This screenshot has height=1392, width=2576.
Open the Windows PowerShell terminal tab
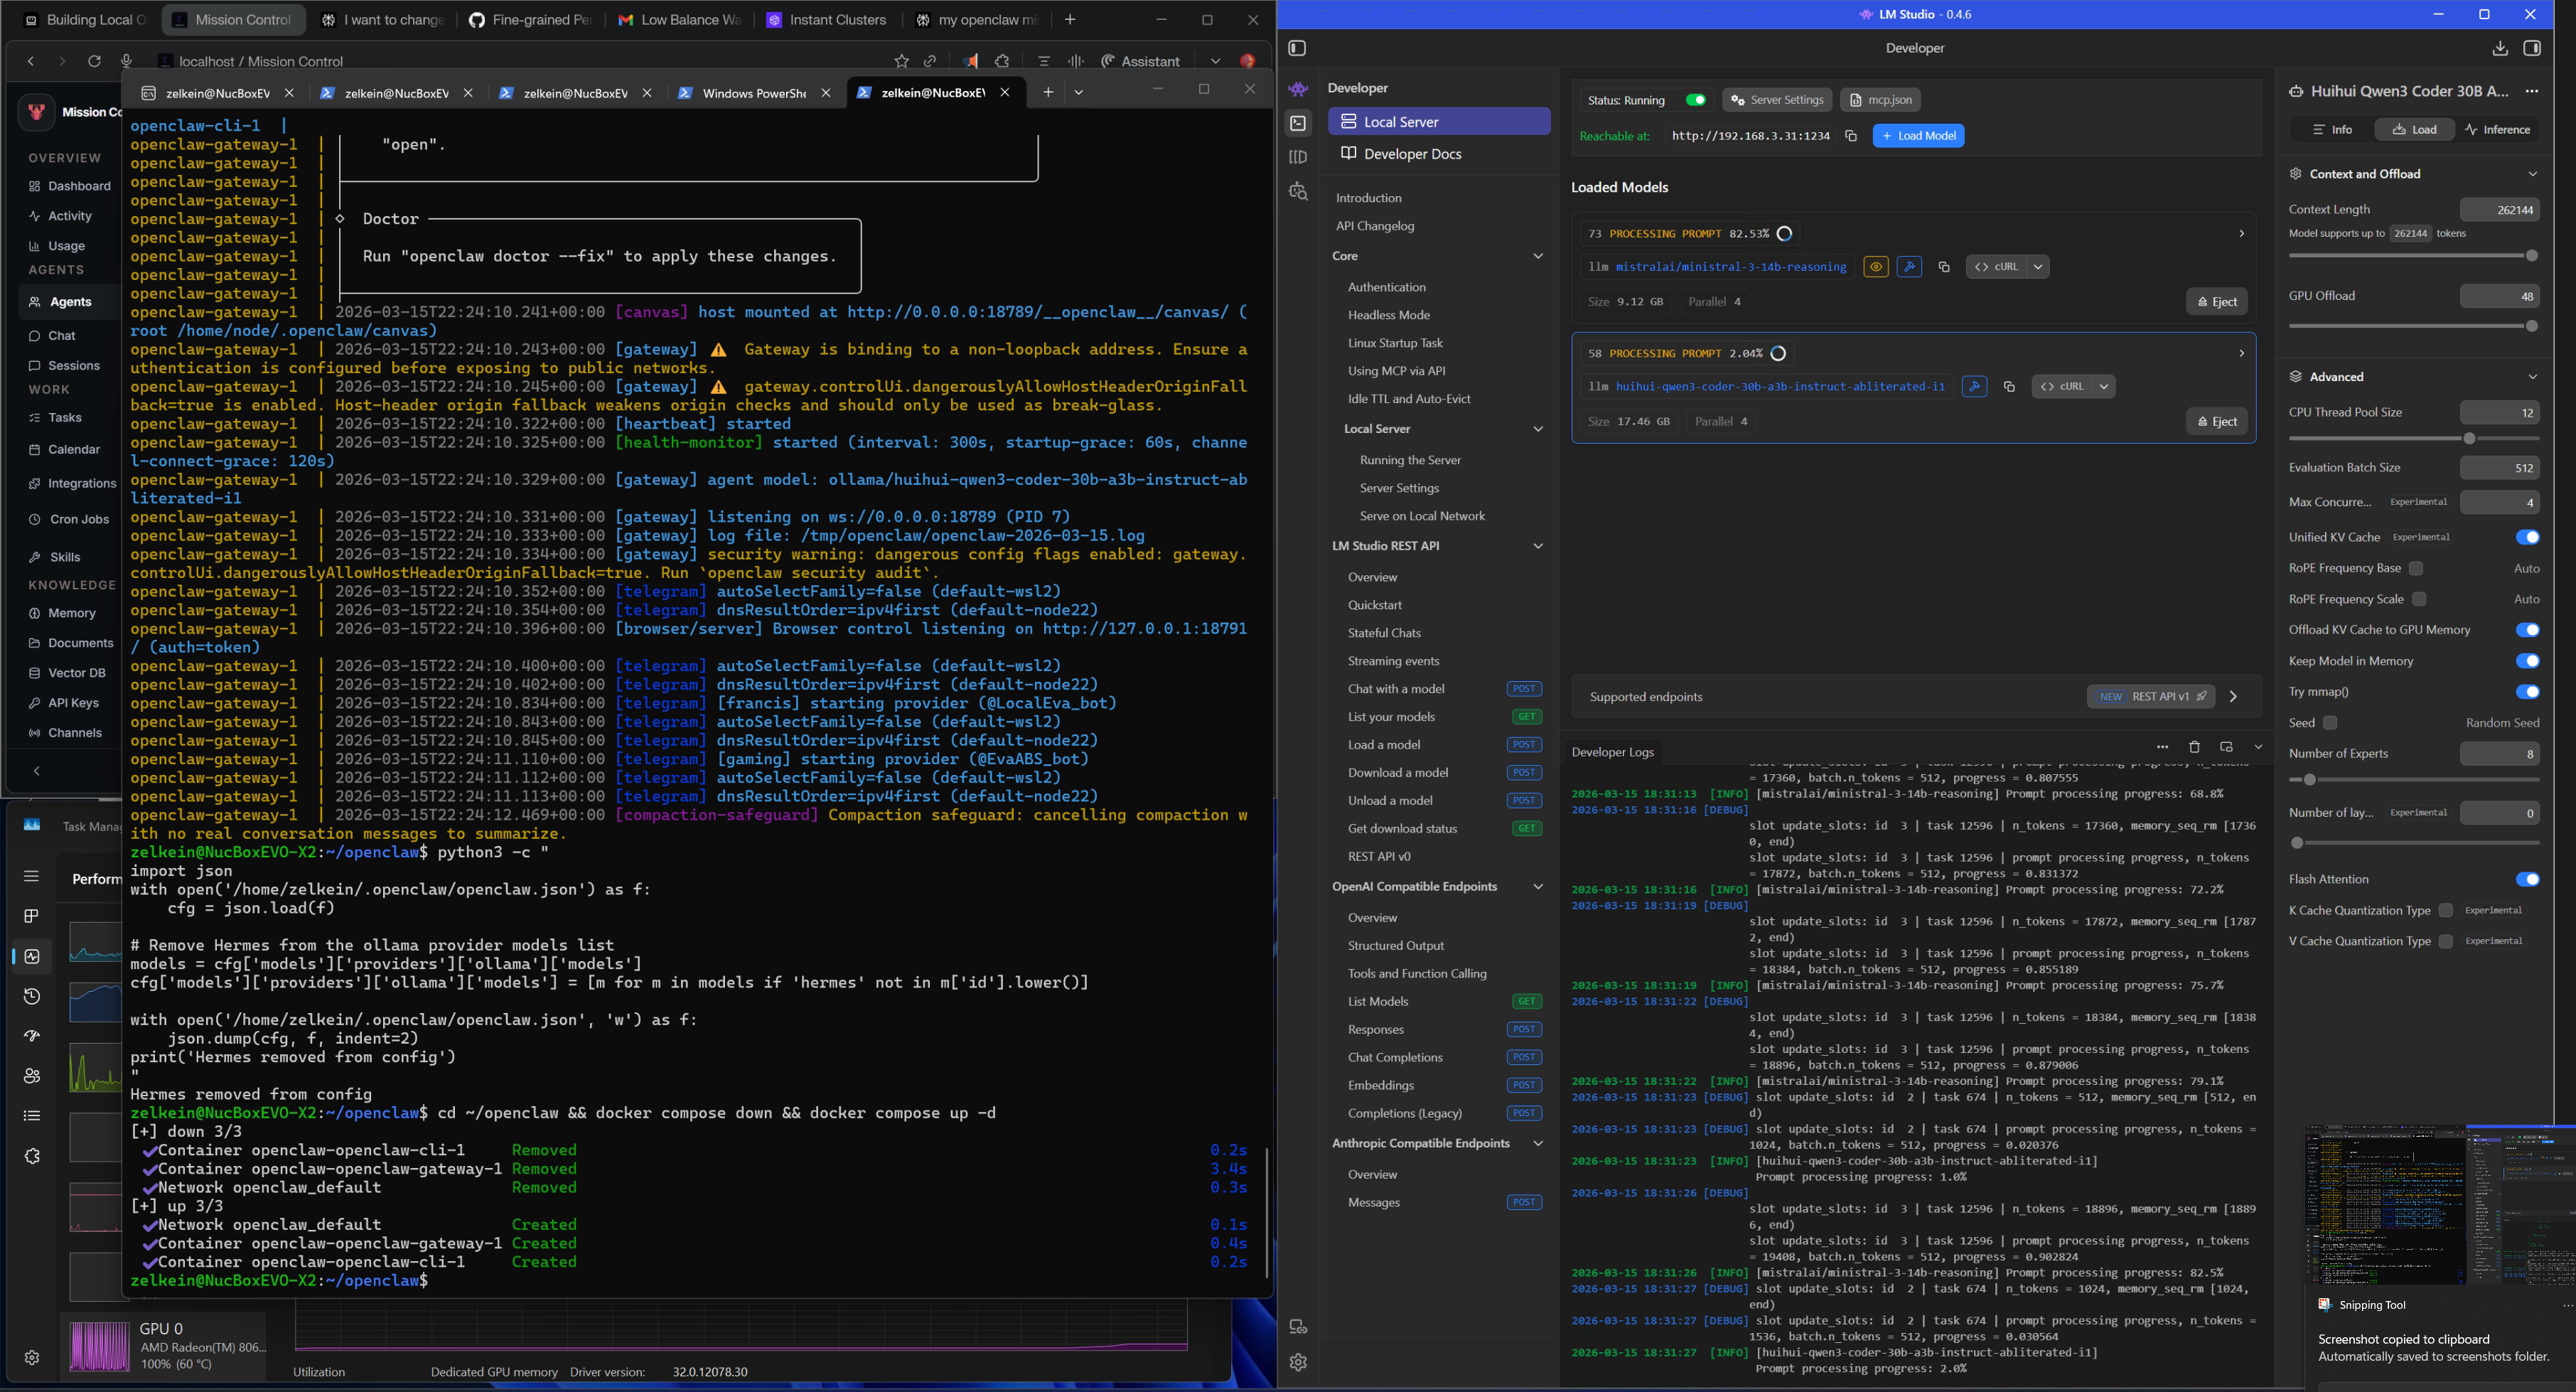coord(753,93)
